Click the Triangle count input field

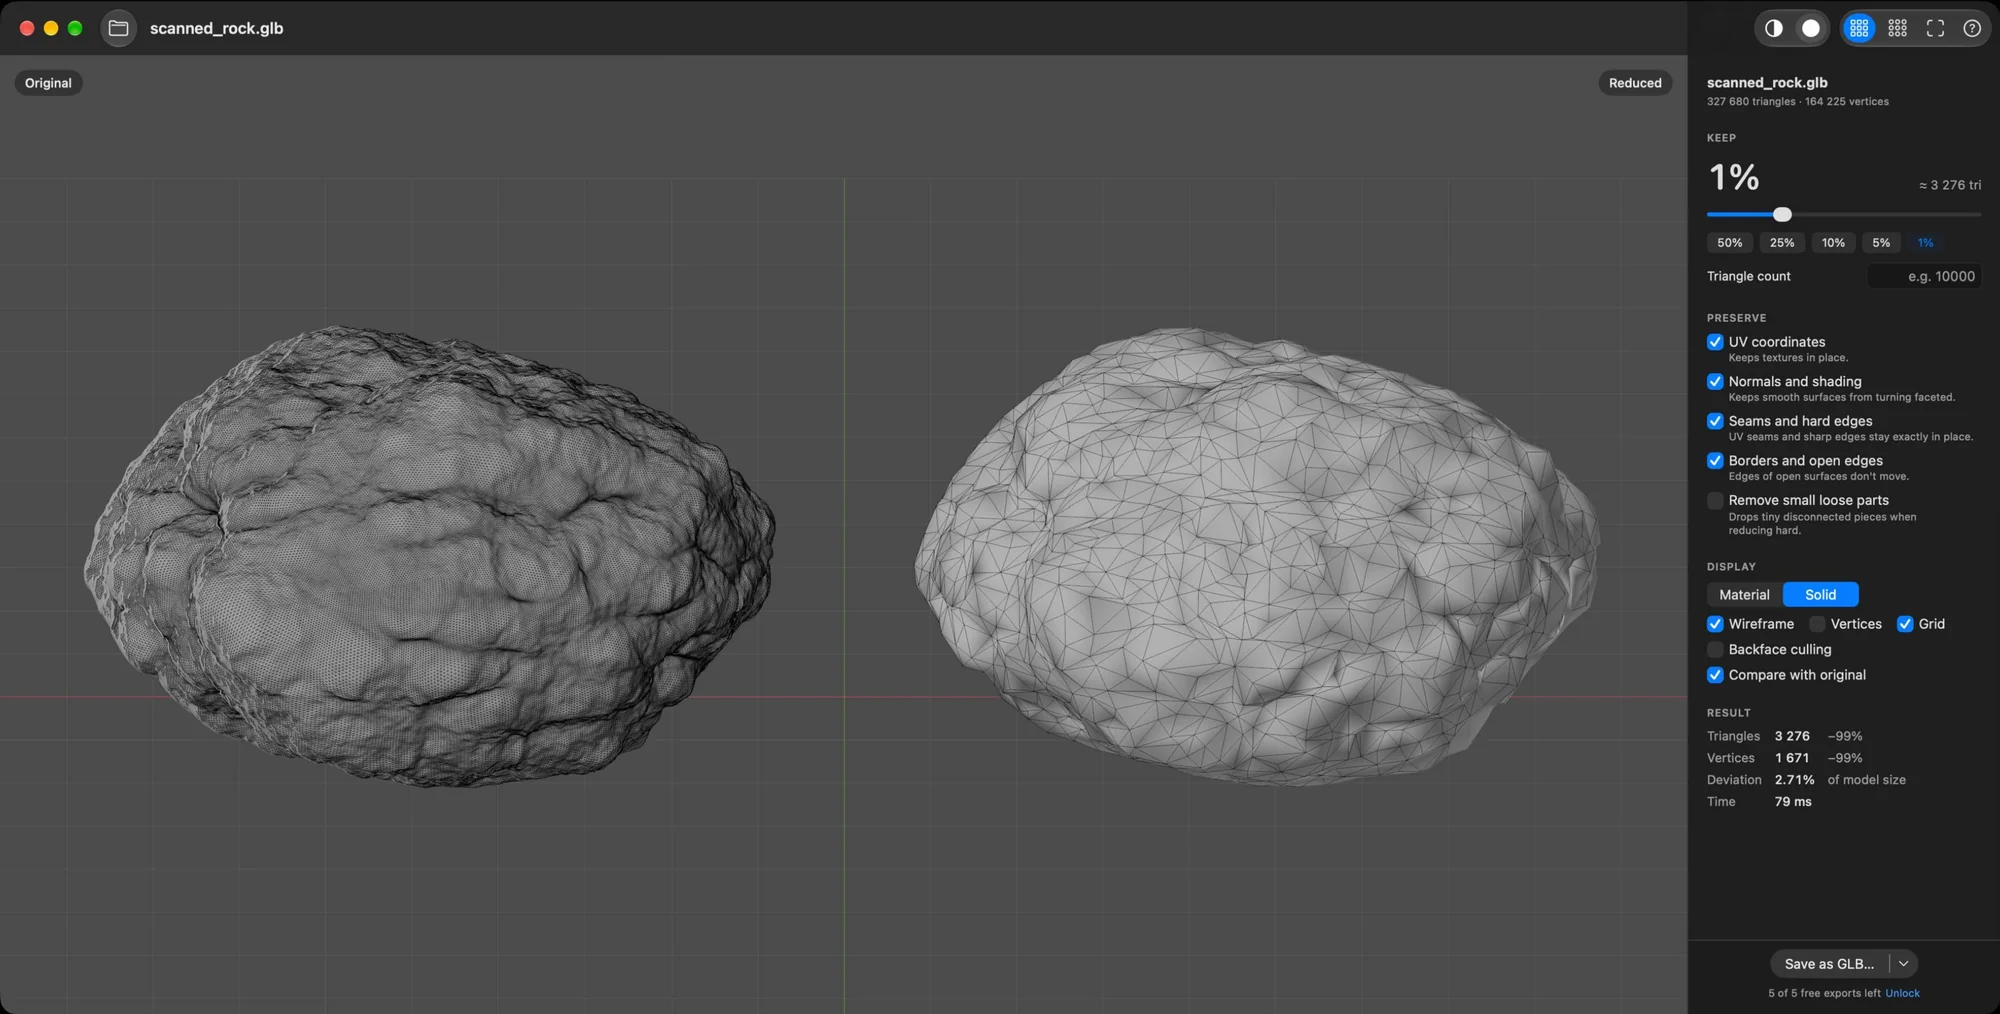point(1924,276)
